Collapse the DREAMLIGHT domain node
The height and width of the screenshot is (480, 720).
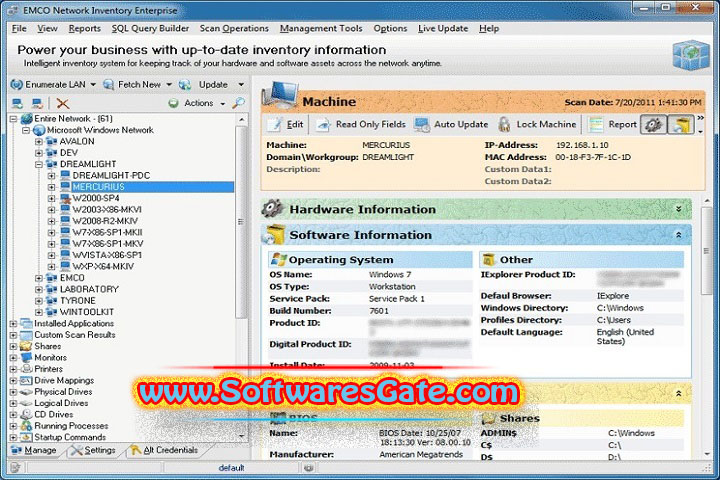(x=39, y=164)
